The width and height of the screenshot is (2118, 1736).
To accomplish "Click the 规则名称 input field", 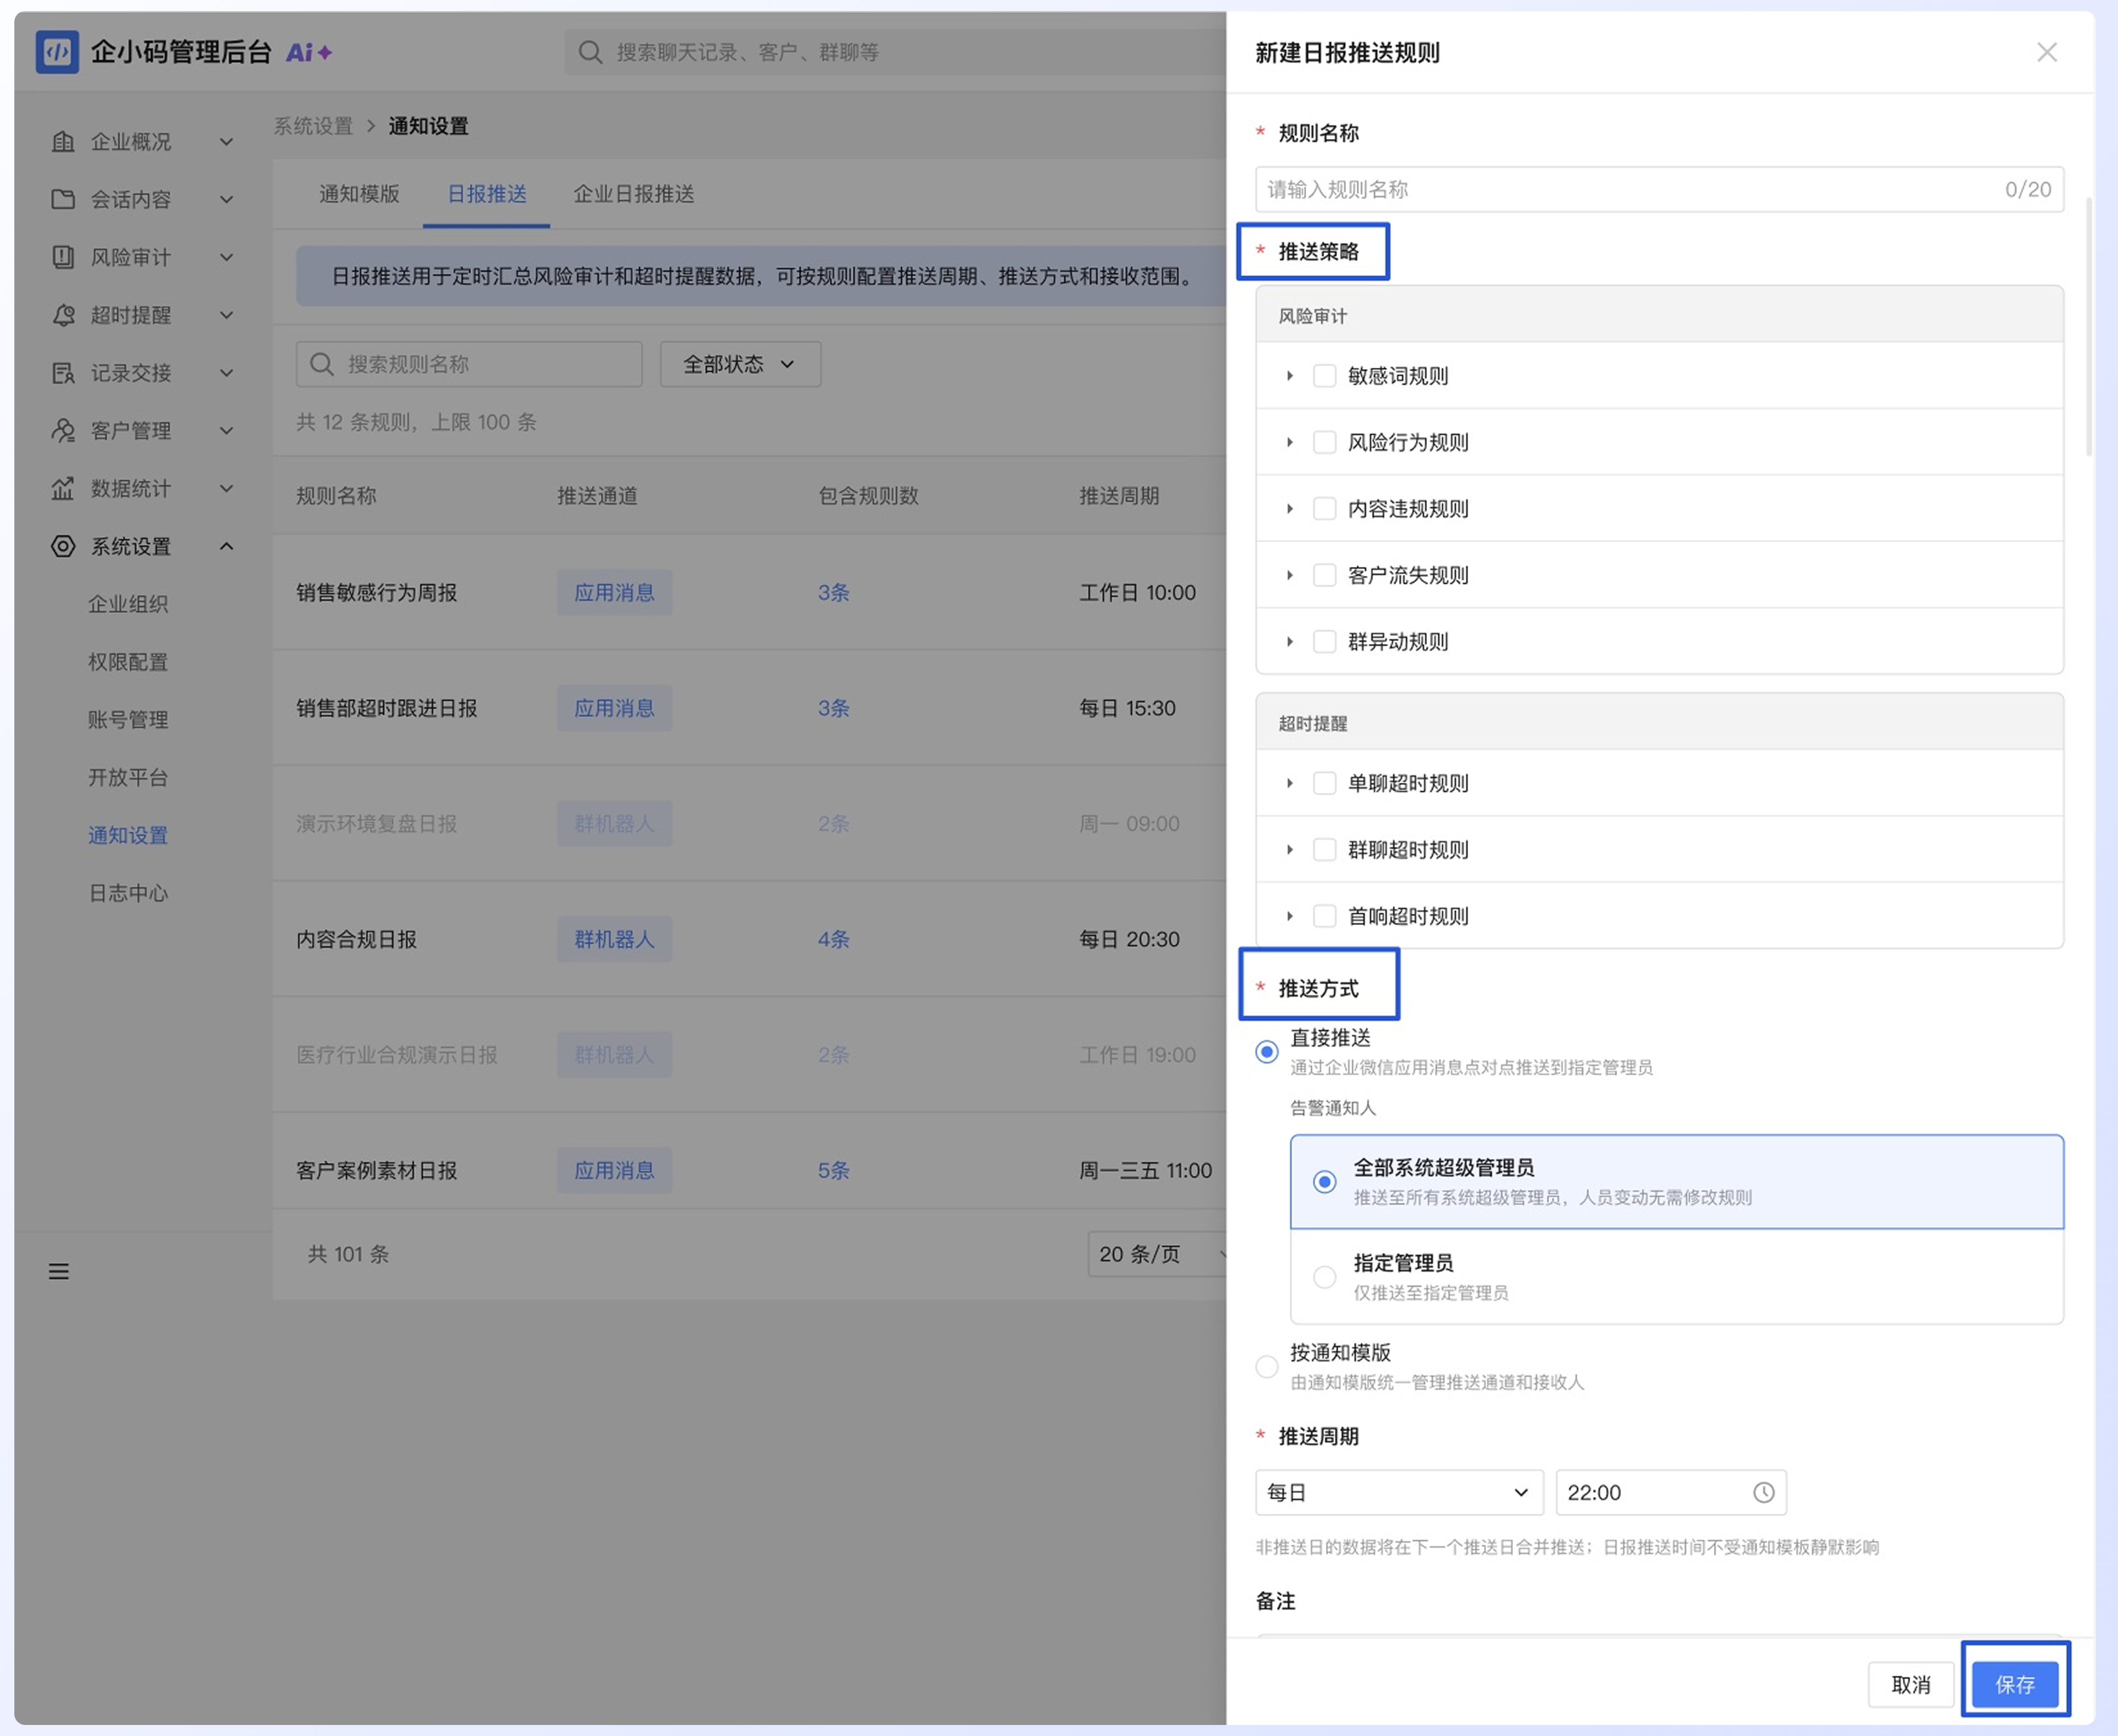I will tap(1659, 189).
